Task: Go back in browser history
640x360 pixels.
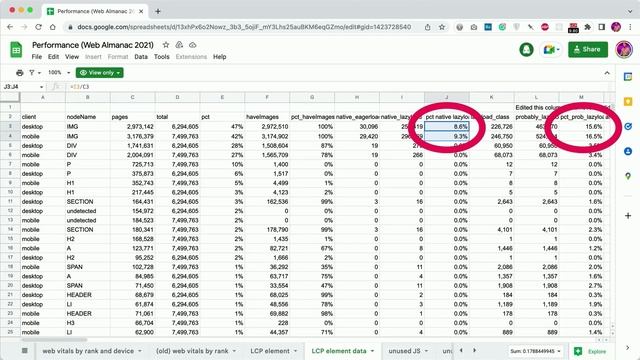Action: pyautogui.click(x=10, y=27)
